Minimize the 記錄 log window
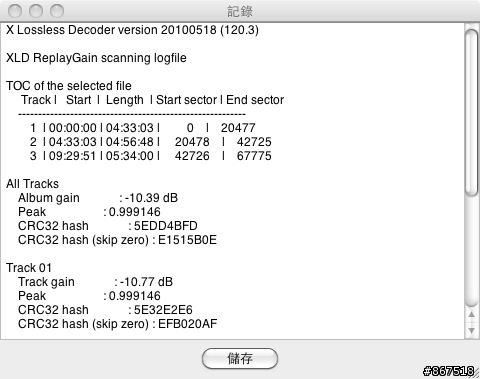 pos(36,11)
